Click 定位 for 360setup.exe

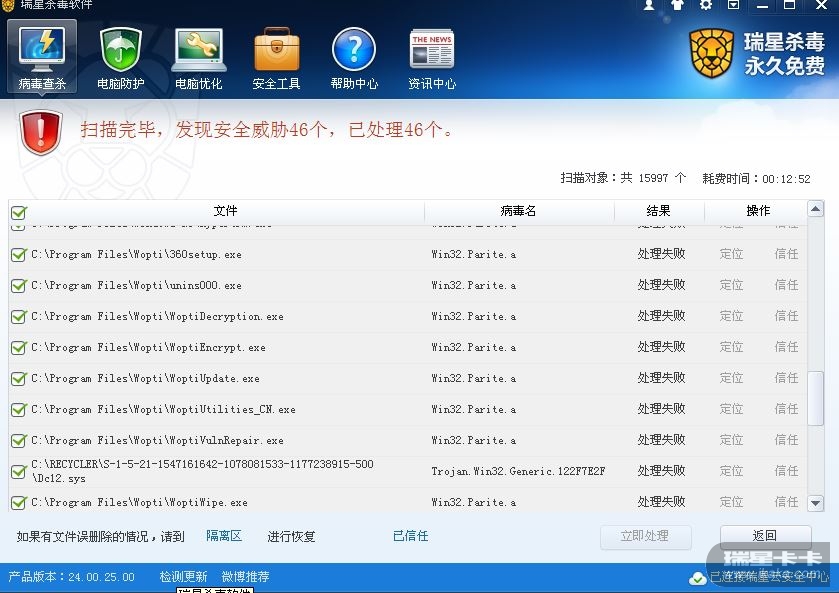point(731,254)
